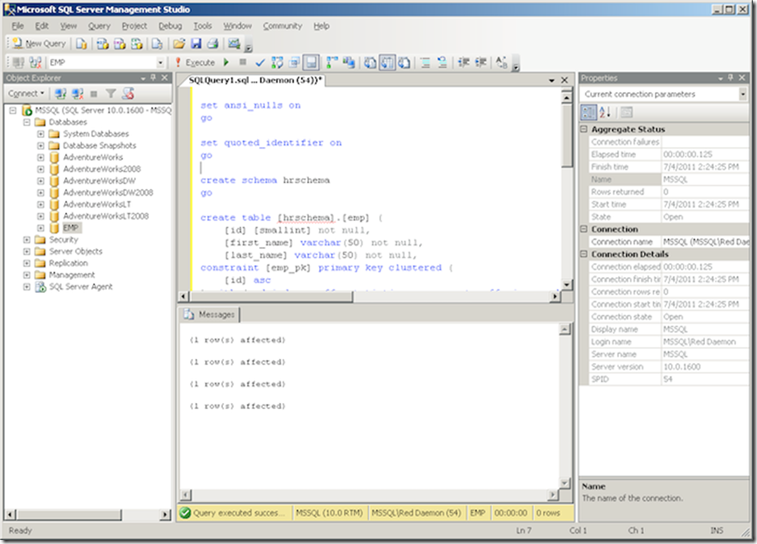Toggle Include Actual Execution Plan icon
Viewport: 757px width, 544px height.
click(x=332, y=62)
